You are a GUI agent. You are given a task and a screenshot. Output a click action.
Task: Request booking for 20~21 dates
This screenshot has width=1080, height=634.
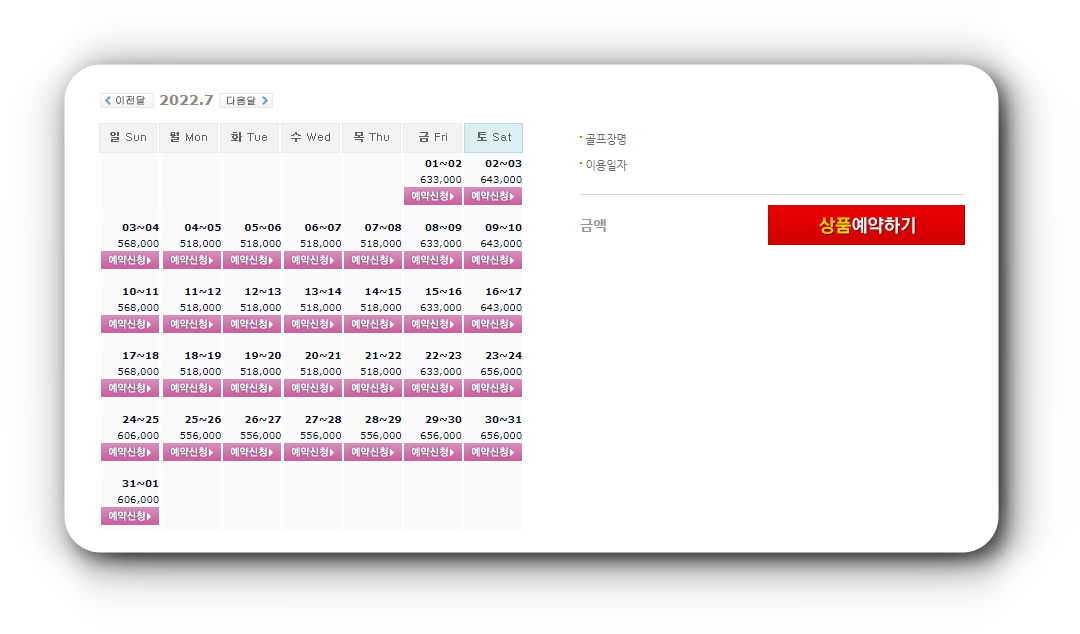(312, 389)
